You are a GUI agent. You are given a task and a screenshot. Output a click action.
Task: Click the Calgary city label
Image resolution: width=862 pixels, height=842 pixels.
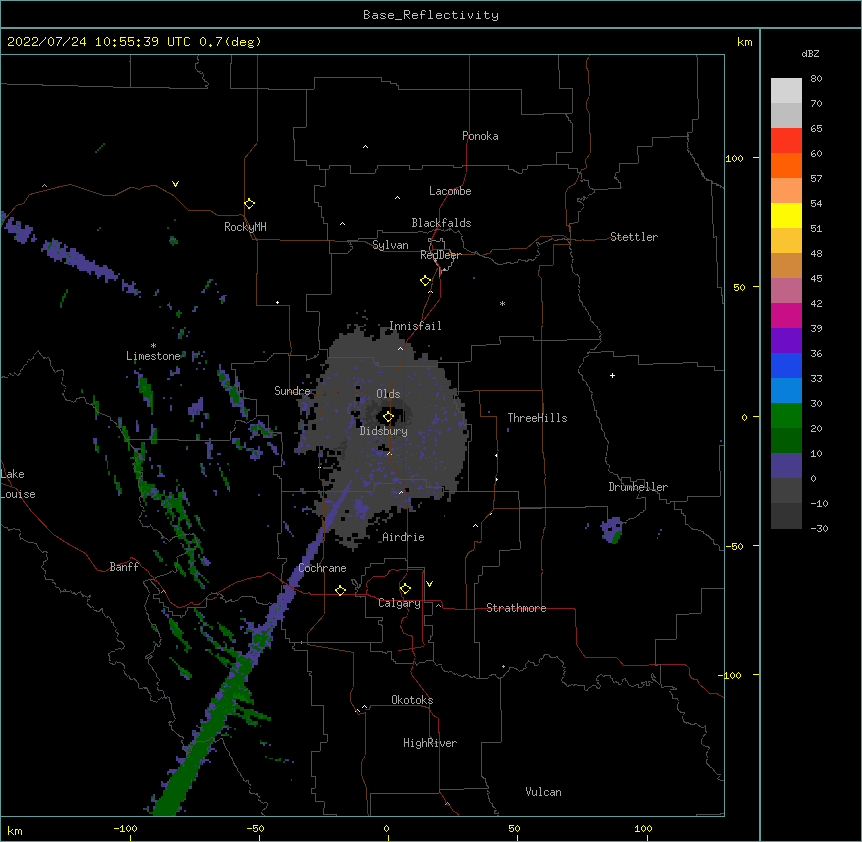(x=399, y=603)
